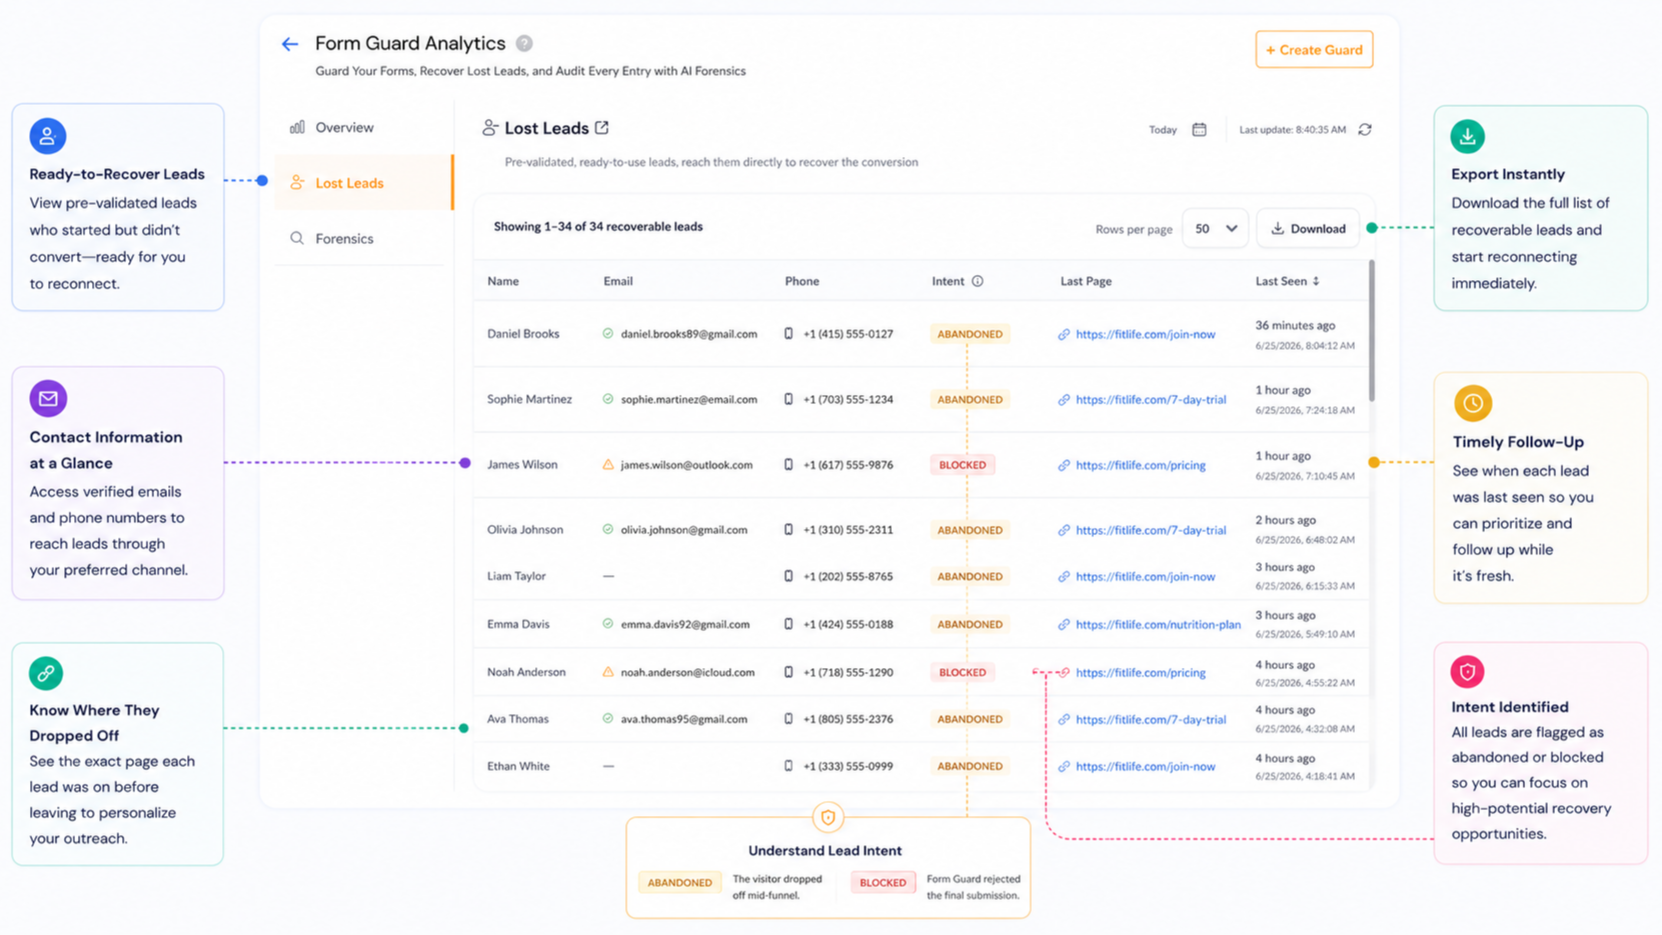Screen dimensions: 1662x935
Task: Expand the Rows per page 50 dropdown
Action: click(x=1215, y=228)
